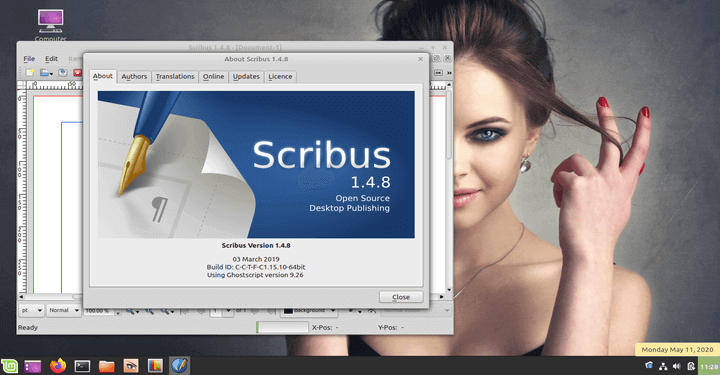Launch Firefox from the taskbar

tap(58, 366)
